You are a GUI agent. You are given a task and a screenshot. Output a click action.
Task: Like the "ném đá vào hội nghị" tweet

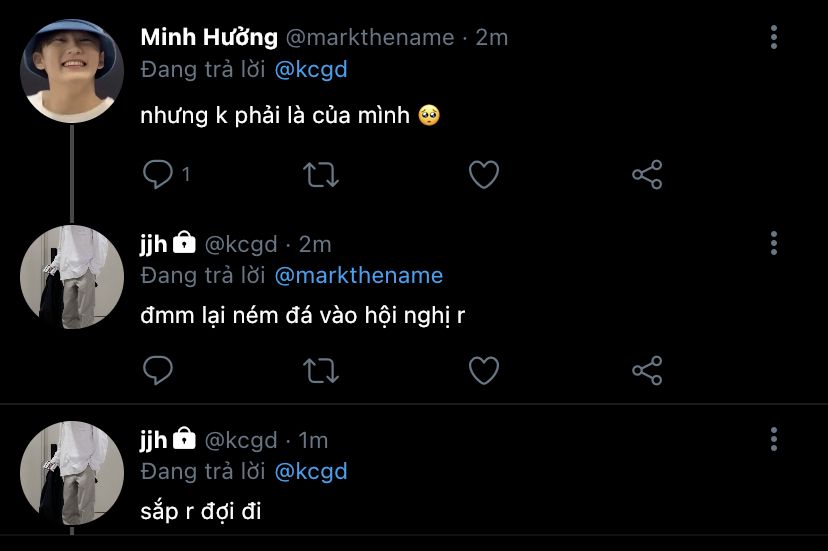point(484,371)
